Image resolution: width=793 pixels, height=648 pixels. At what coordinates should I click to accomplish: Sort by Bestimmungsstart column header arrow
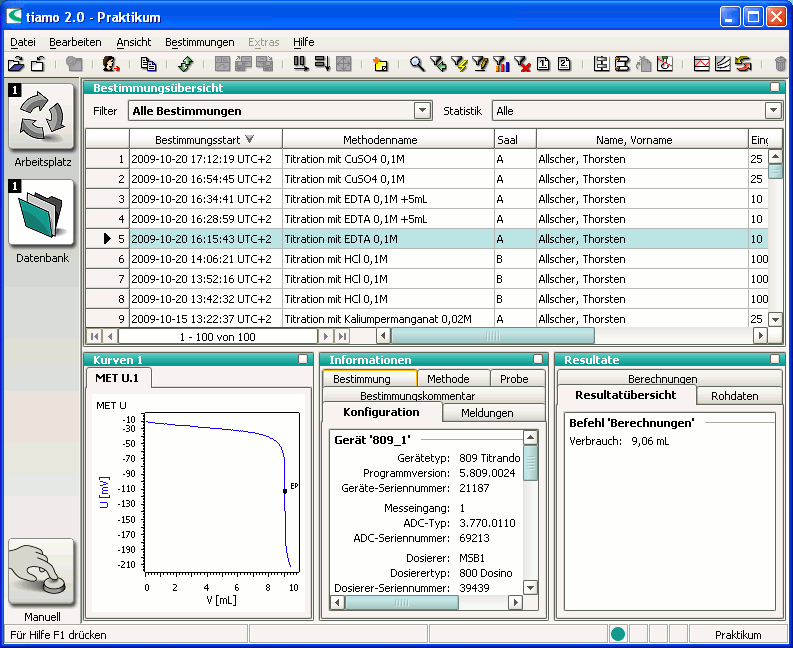point(249,140)
